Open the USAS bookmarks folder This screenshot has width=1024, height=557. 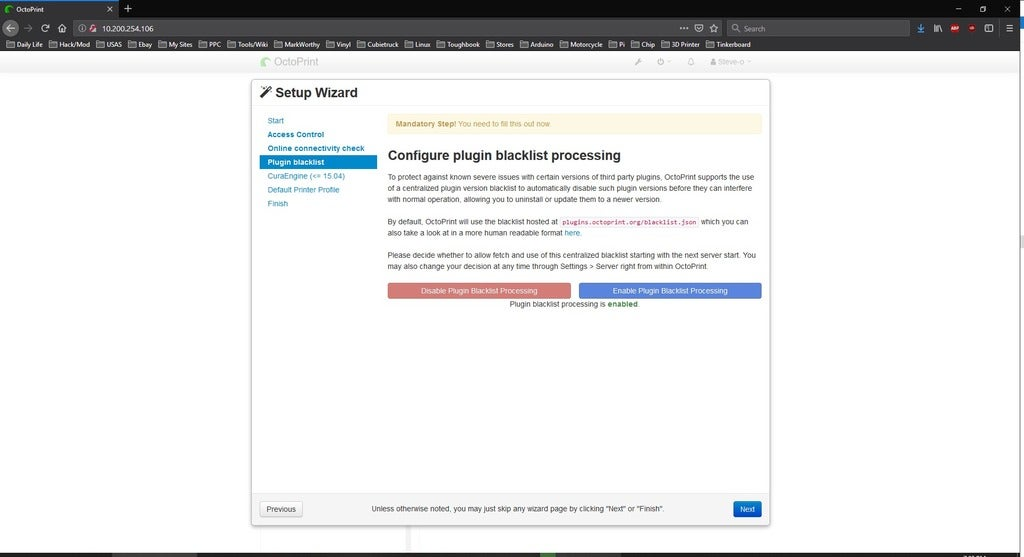[108, 44]
